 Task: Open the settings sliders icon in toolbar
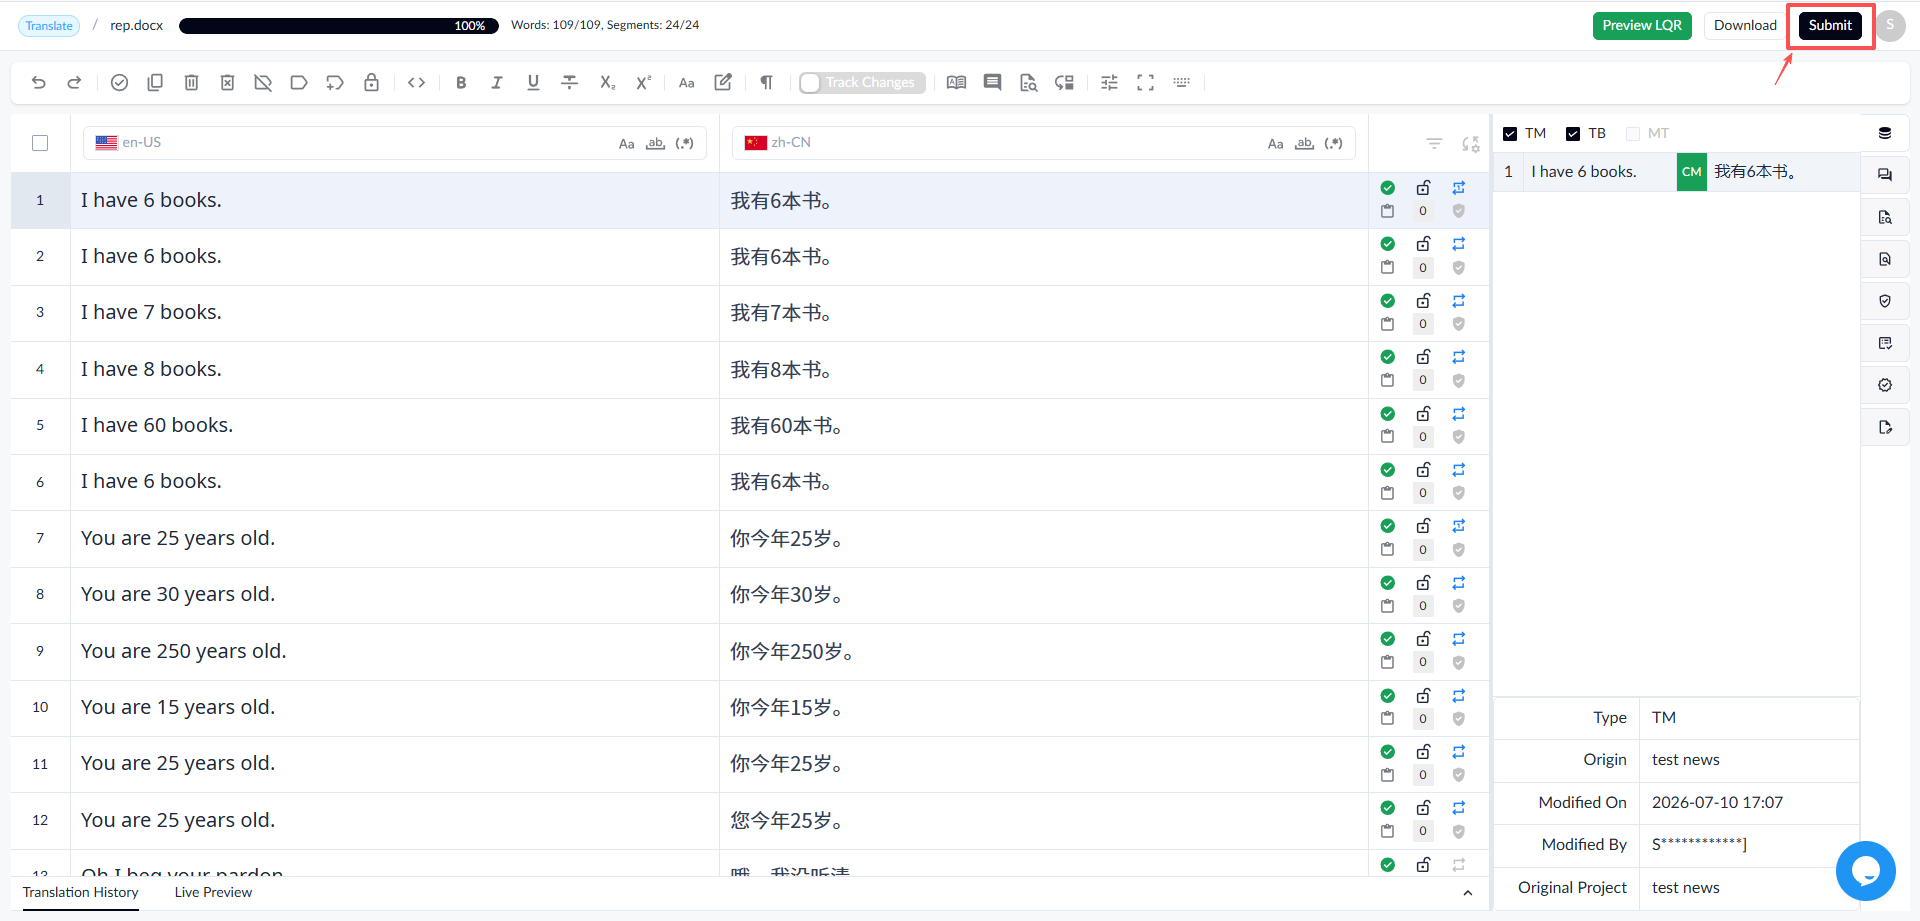(1109, 83)
